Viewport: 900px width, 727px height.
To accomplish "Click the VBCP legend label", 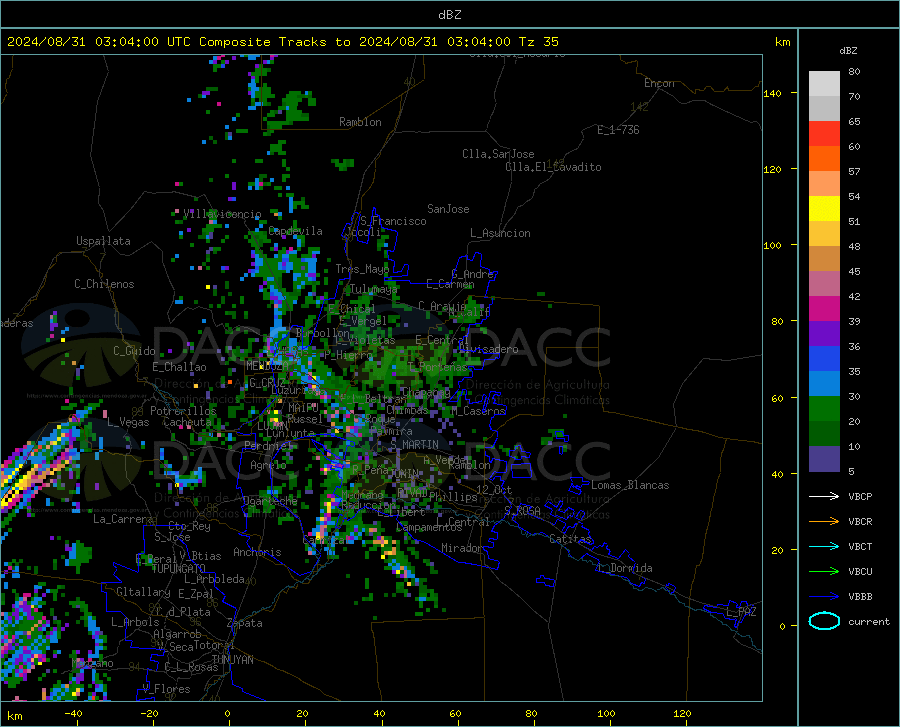I will pos(860,496).
